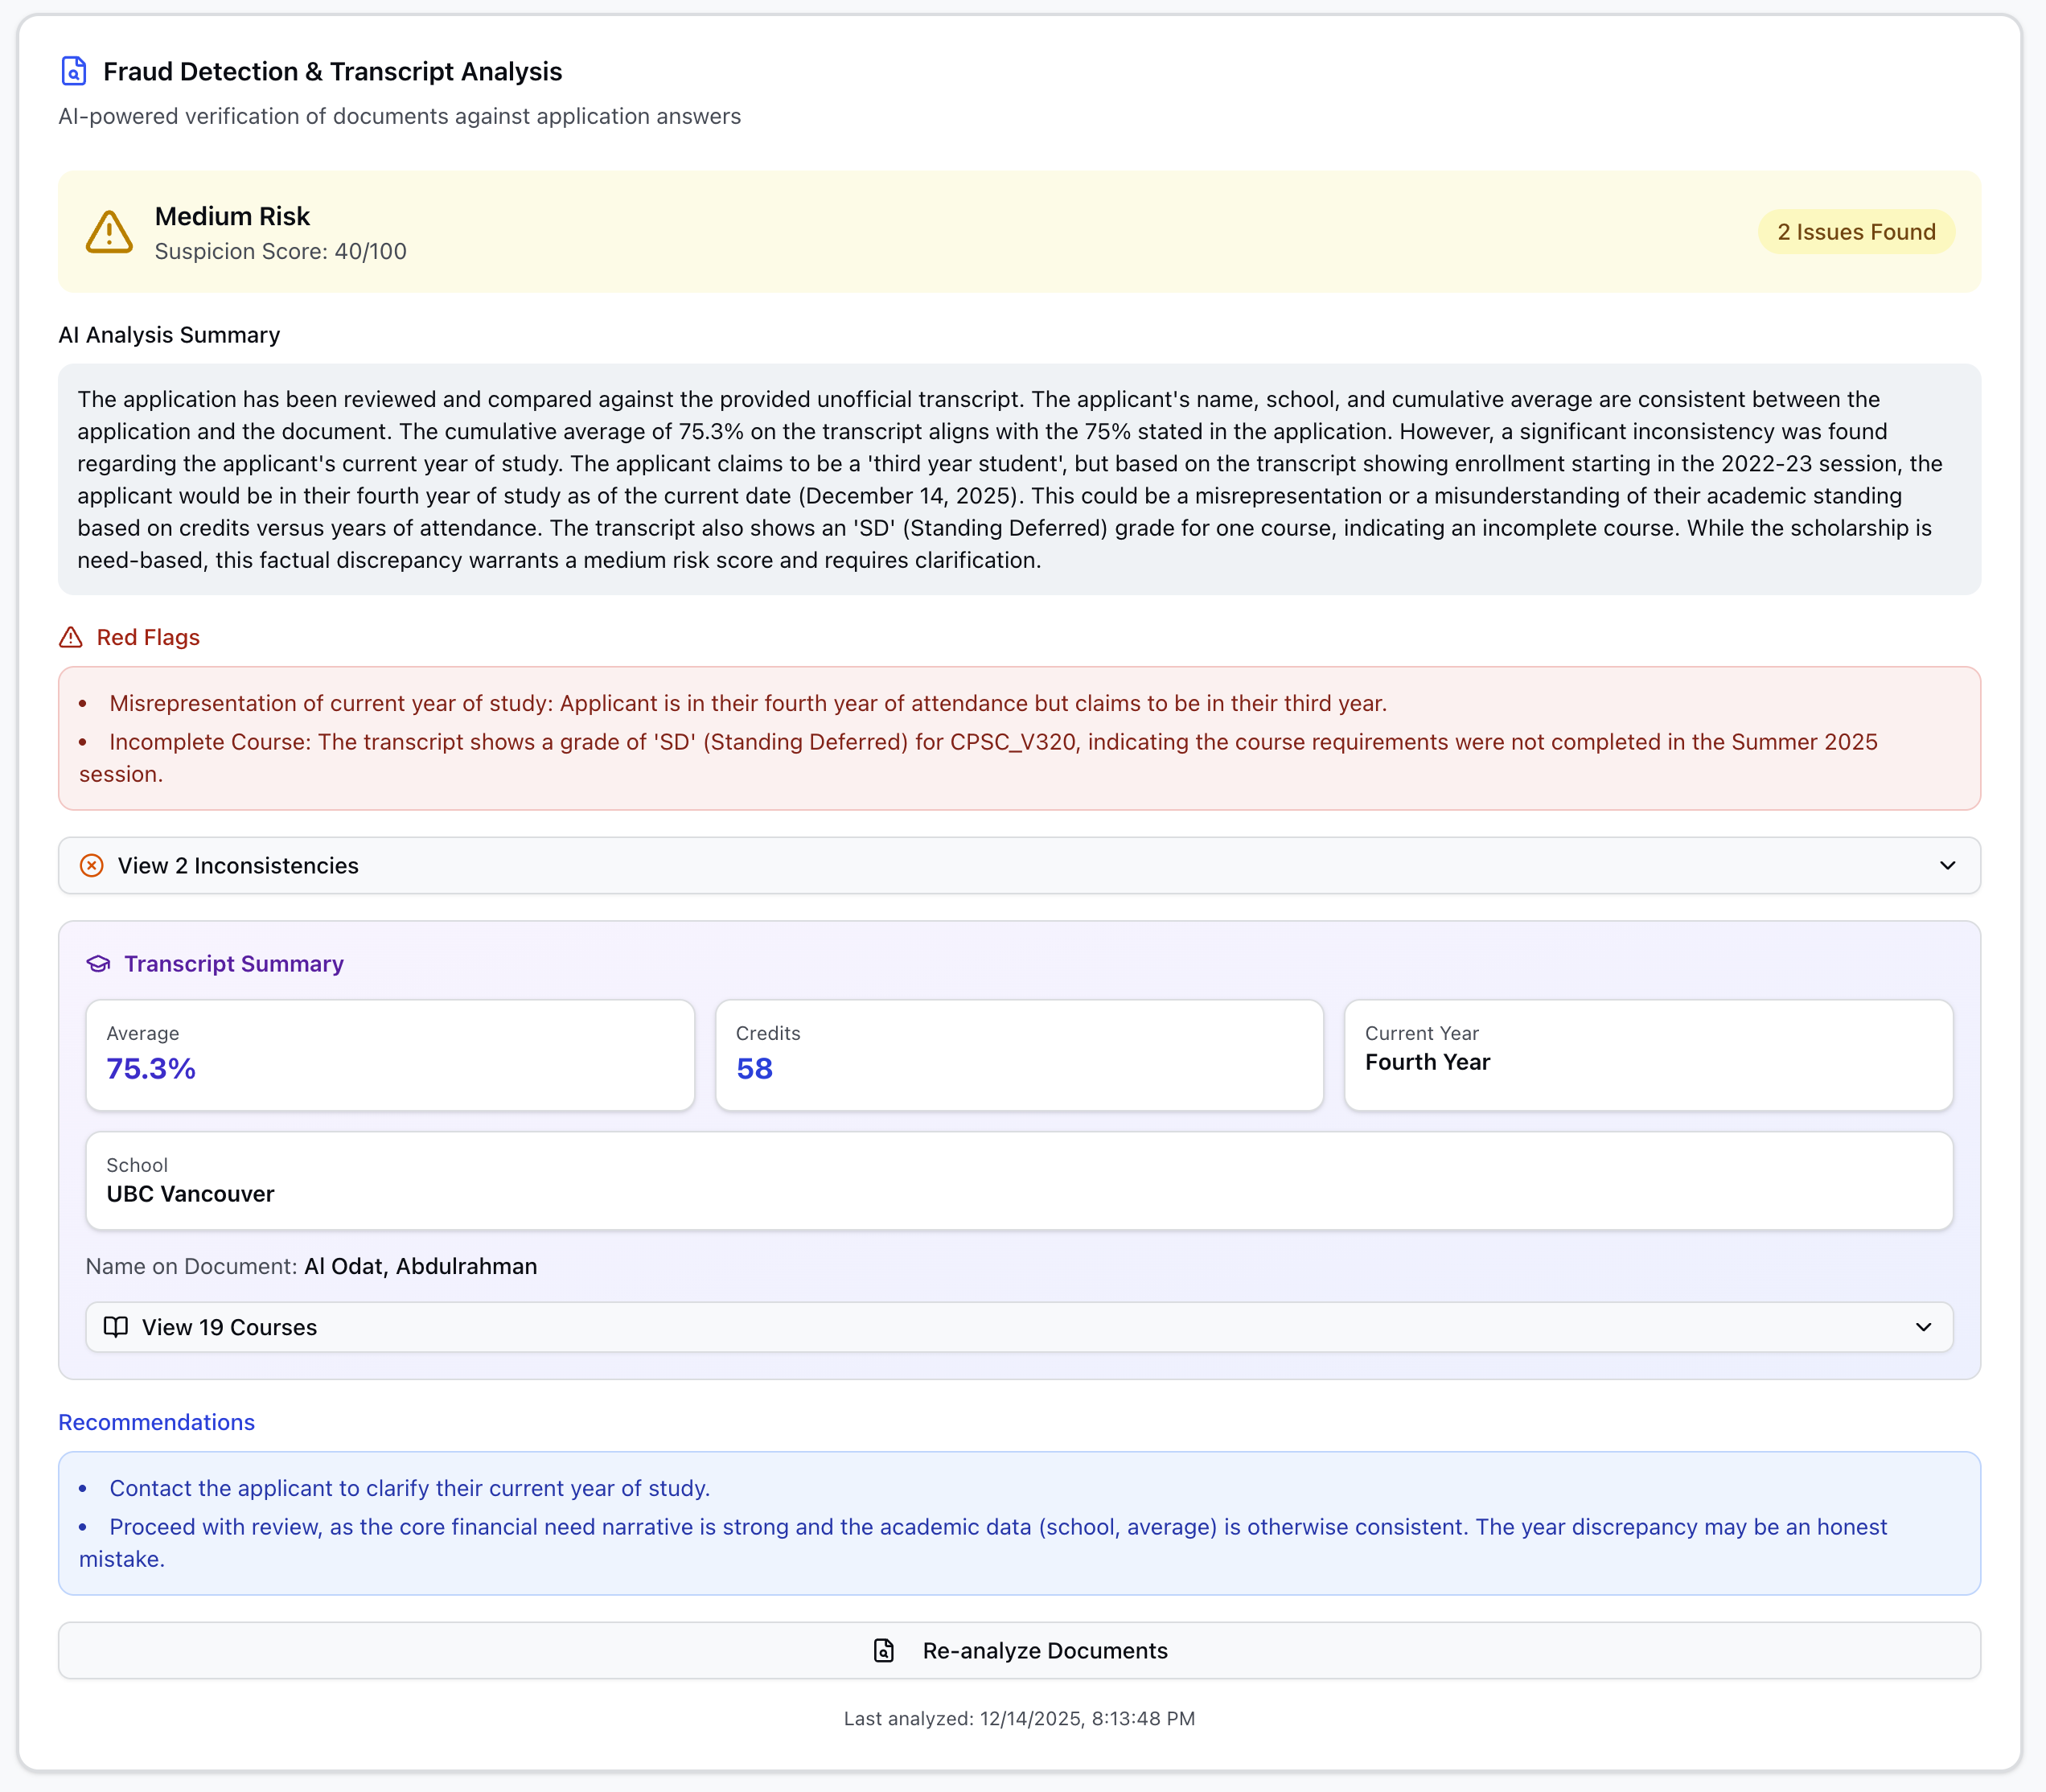The width and height of the screenshot is (2046, 1792).
Task: Select the Medium Risk warning triangle icon
Action: click(x=109, y=231)
